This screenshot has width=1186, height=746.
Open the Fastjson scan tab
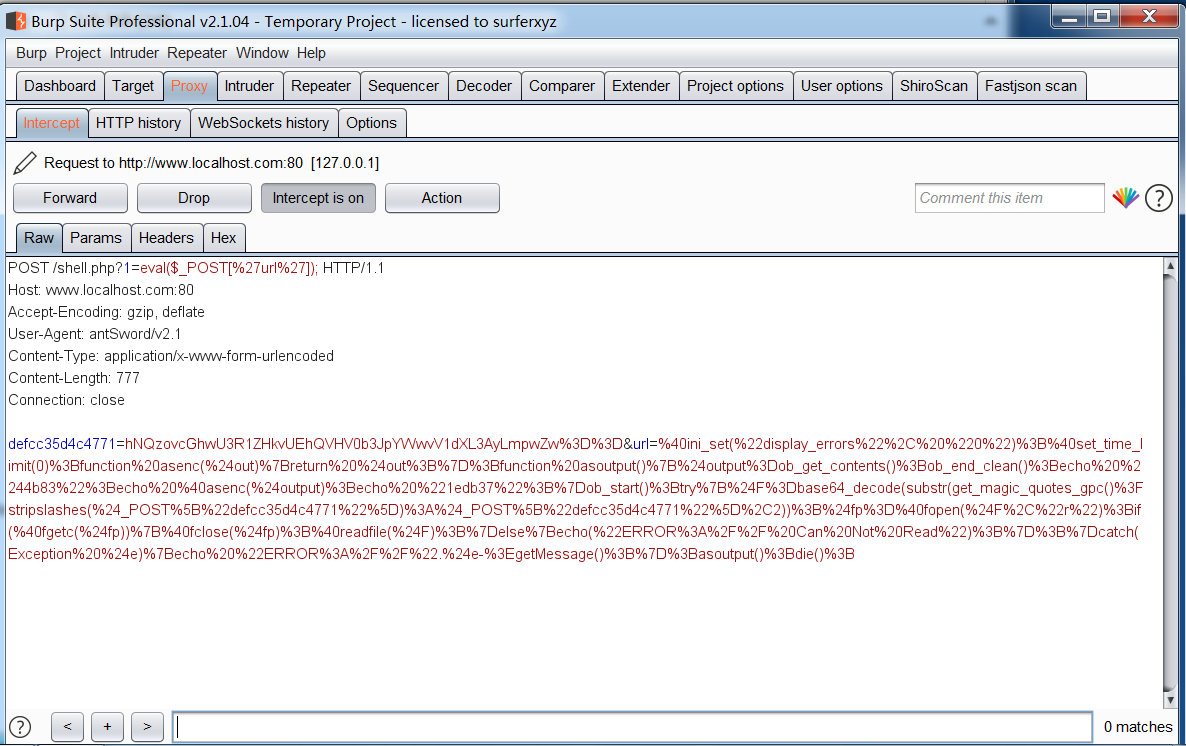[1031, 86]
